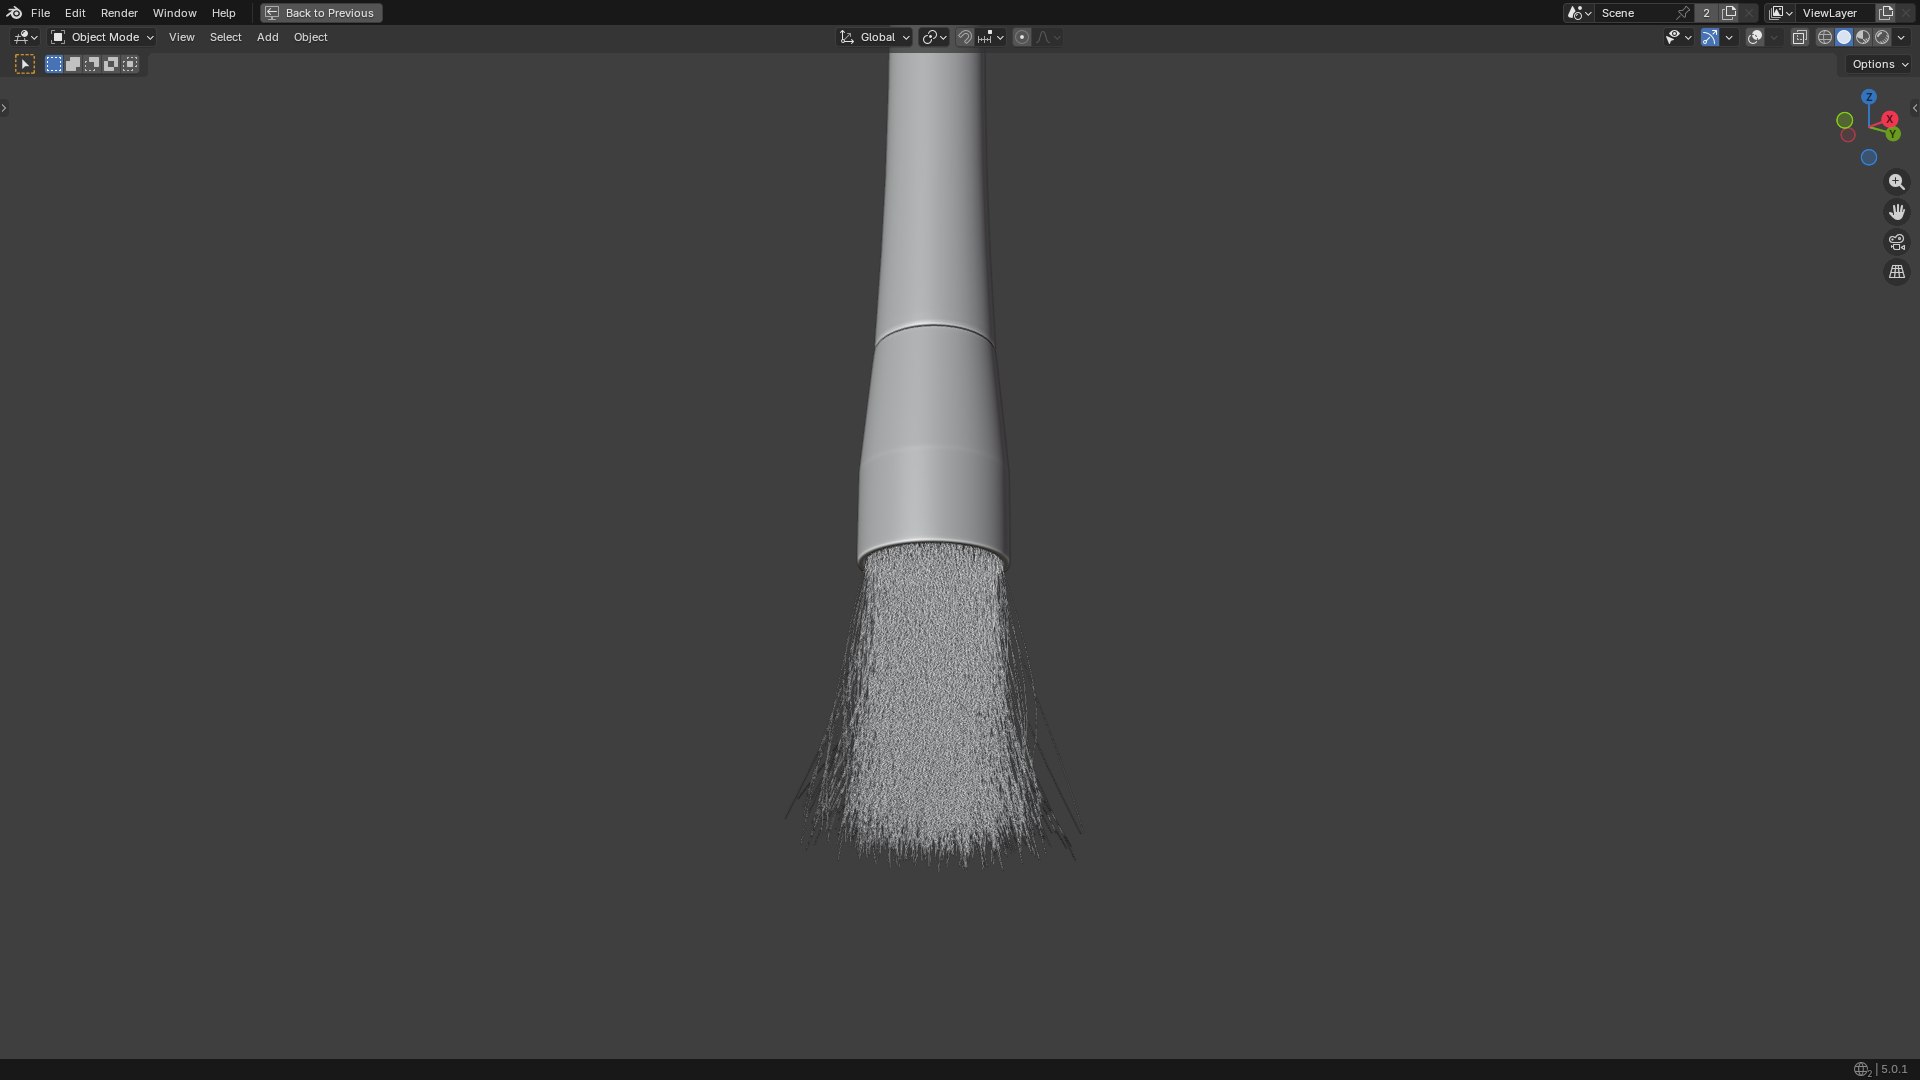Click the blue Z axis gizmo handle

click(x=1869, y=97)
